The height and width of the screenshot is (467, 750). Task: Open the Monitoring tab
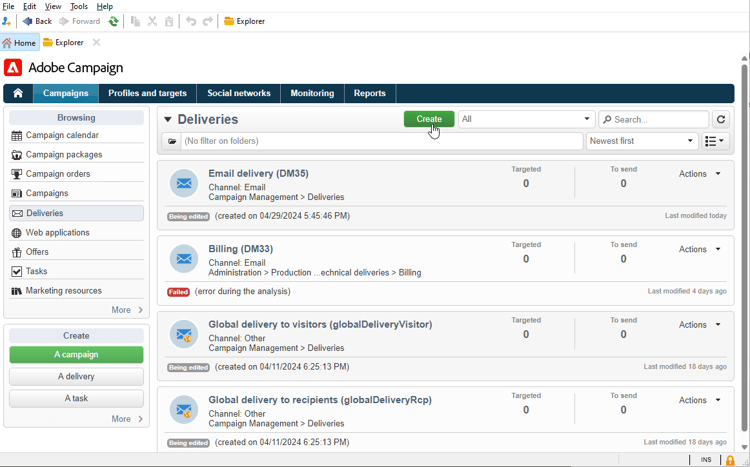[x=312, y=93]
